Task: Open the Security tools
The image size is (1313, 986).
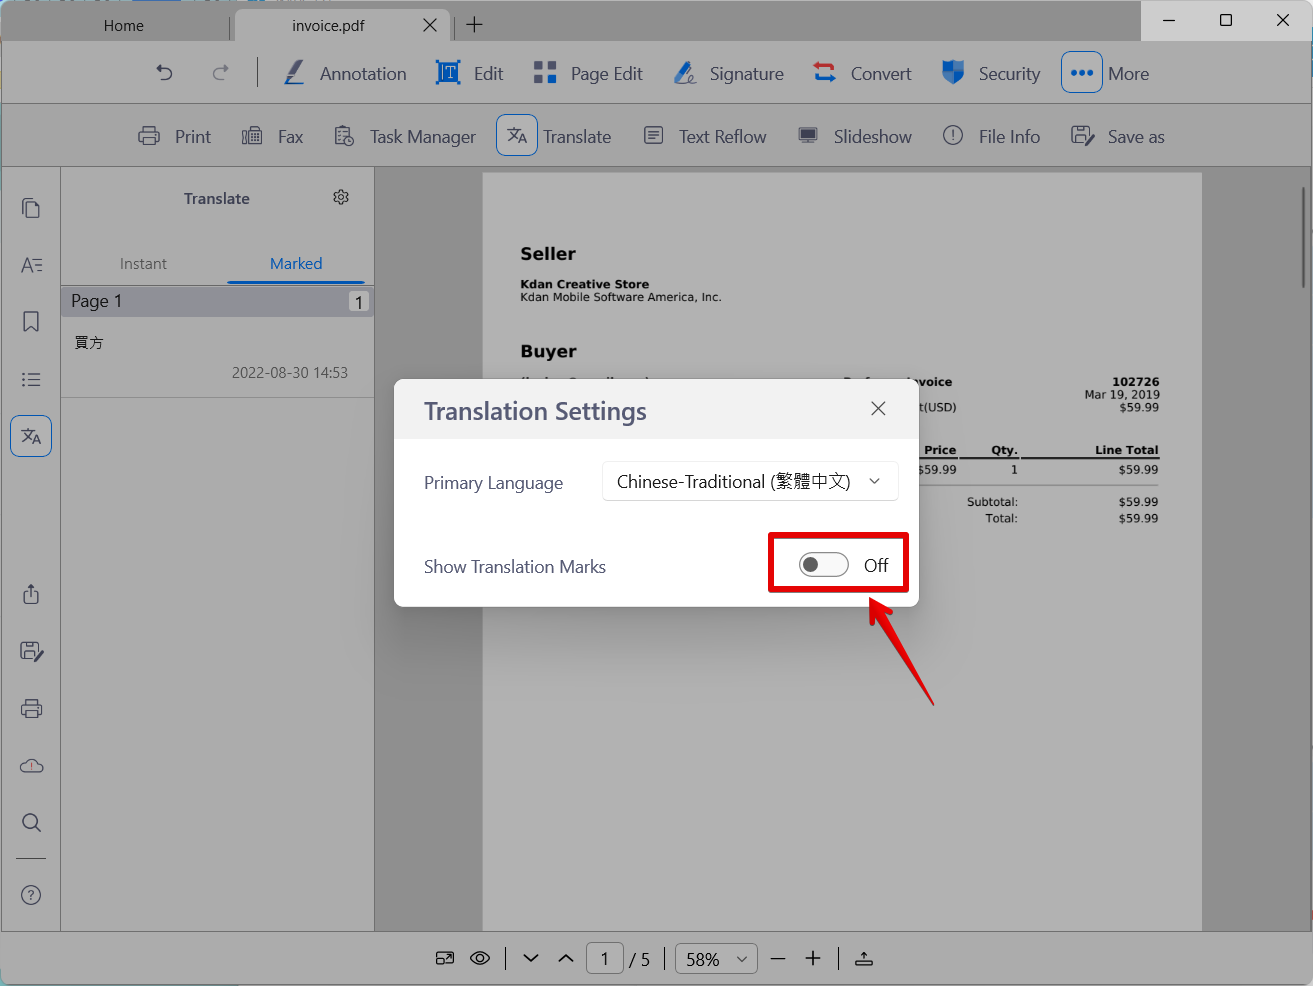Action: (x=991, y=73)
